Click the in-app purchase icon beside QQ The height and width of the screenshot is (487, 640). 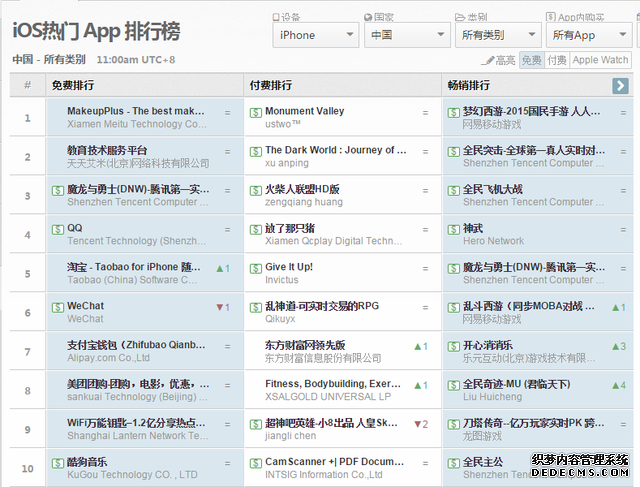click(x=58, y=229)
